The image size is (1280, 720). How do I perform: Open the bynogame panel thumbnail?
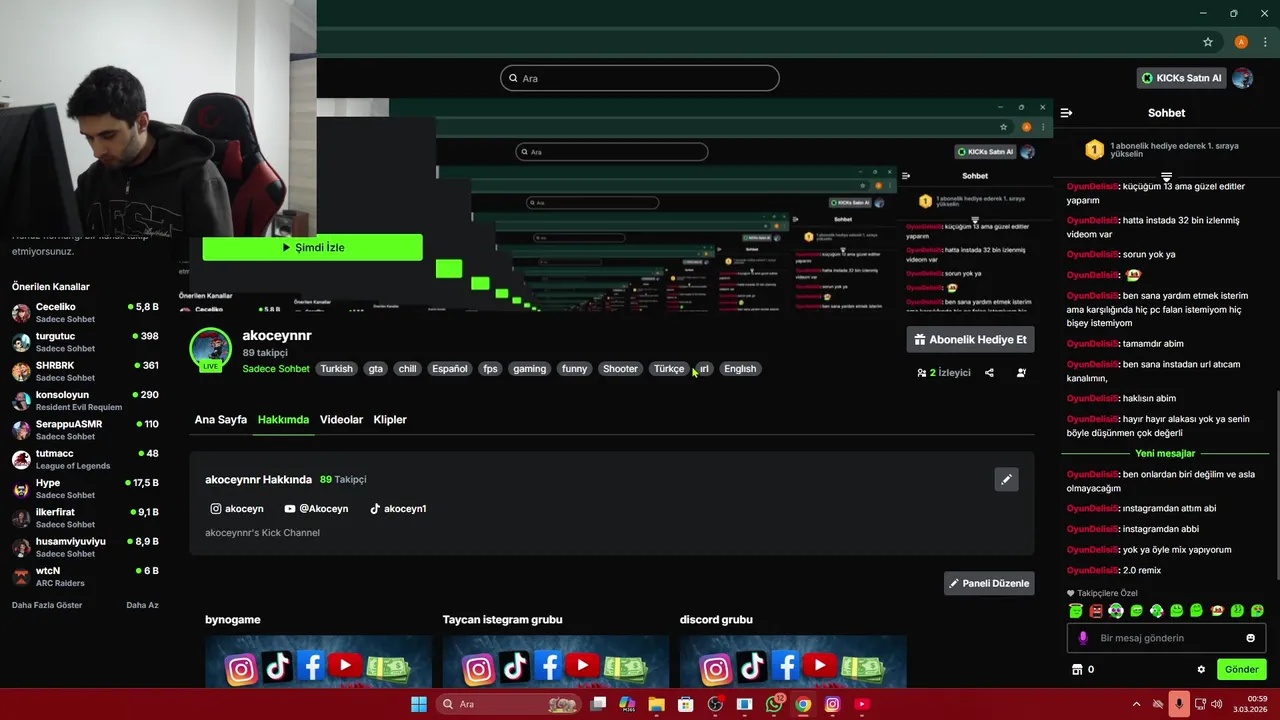click(x=318, y=662)
